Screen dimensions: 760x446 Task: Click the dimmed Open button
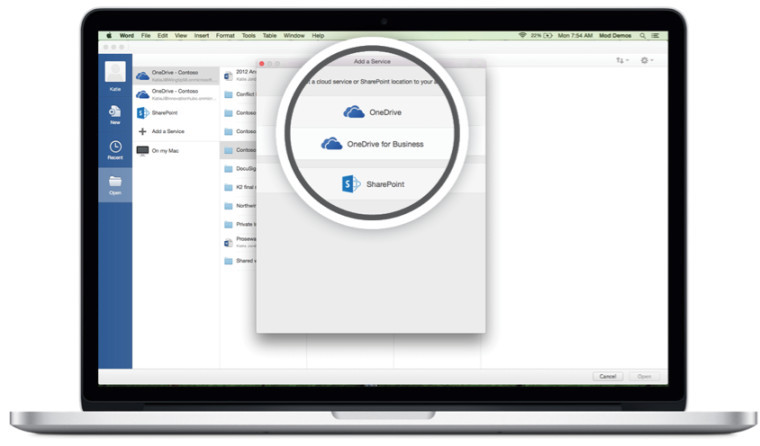644,376
